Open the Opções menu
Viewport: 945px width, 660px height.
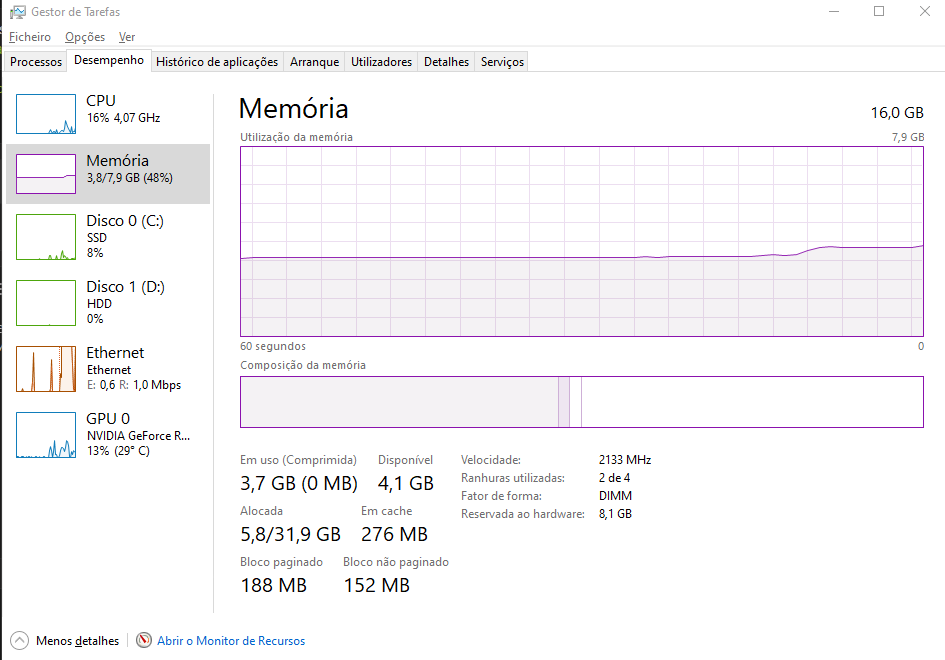85,37
